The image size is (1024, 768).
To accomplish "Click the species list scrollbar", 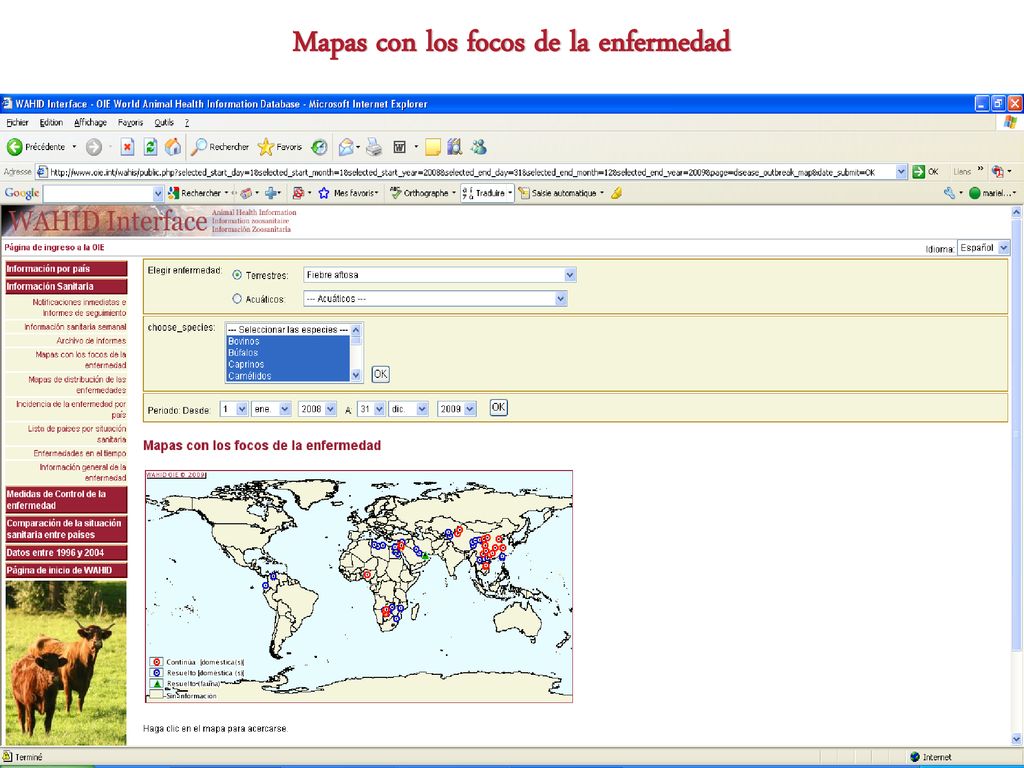I will click(x=356, y=353).
